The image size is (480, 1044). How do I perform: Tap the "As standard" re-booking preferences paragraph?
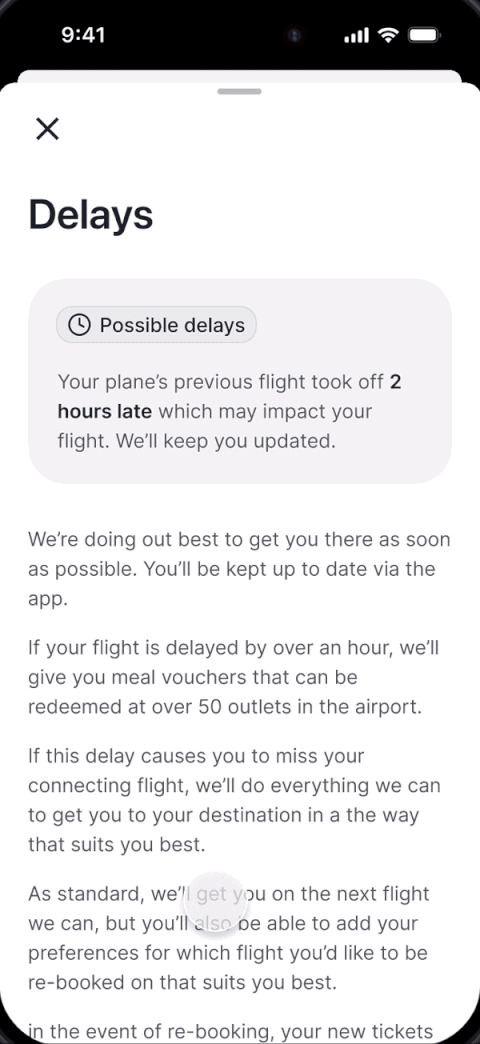[228, 937]
